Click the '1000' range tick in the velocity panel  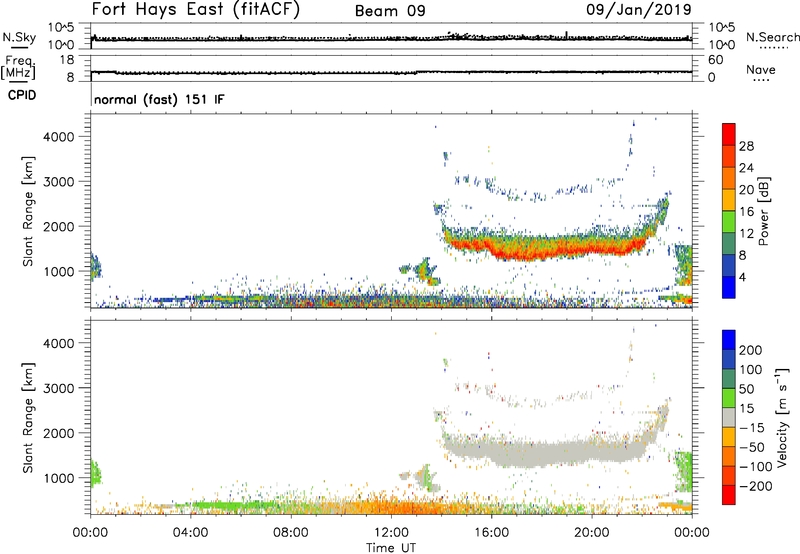(59, 478)
